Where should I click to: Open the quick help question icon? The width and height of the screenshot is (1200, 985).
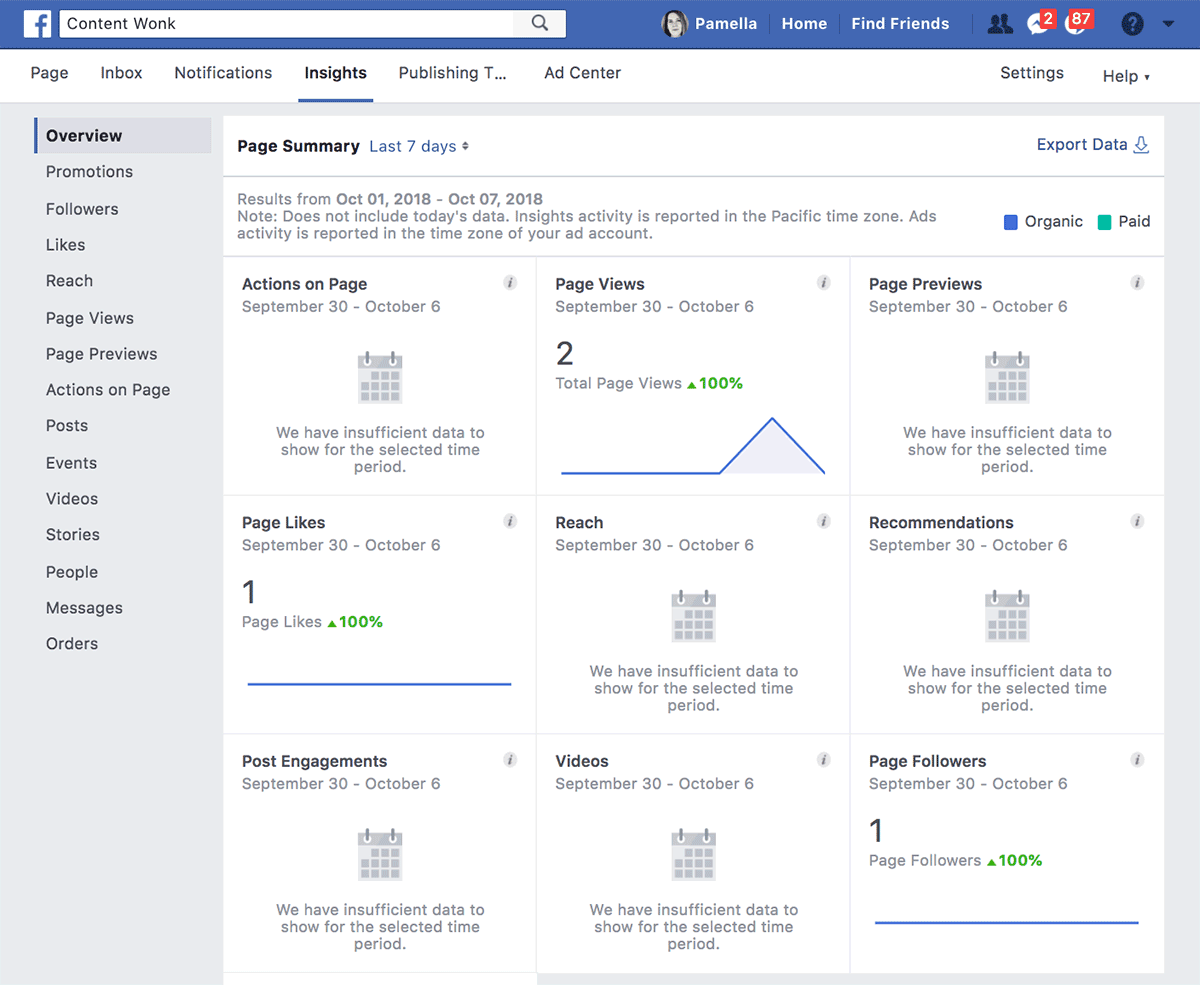click(x=1132, y=24)
